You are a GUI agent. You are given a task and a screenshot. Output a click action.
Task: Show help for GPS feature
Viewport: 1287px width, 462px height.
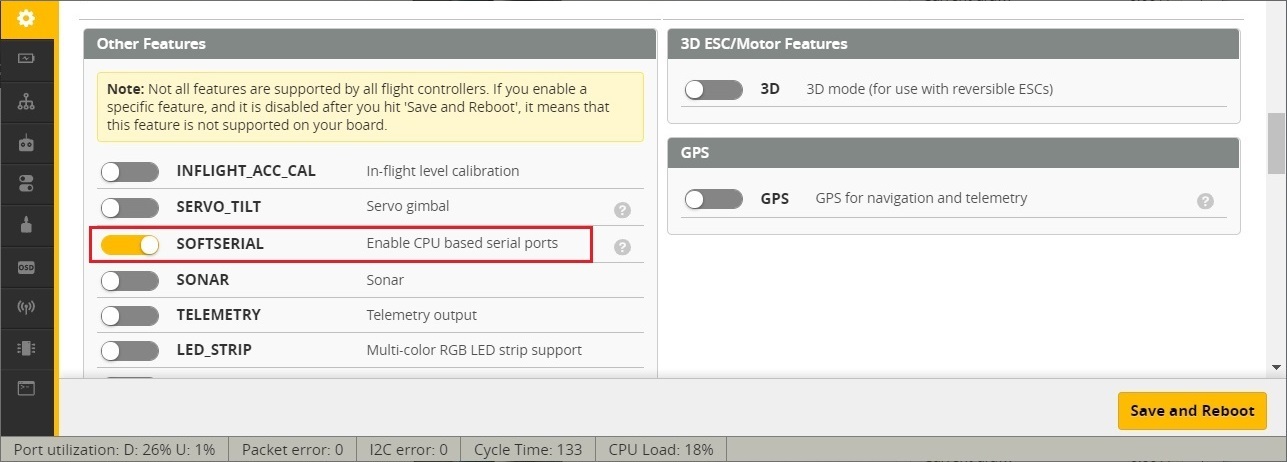[1205, 201]
